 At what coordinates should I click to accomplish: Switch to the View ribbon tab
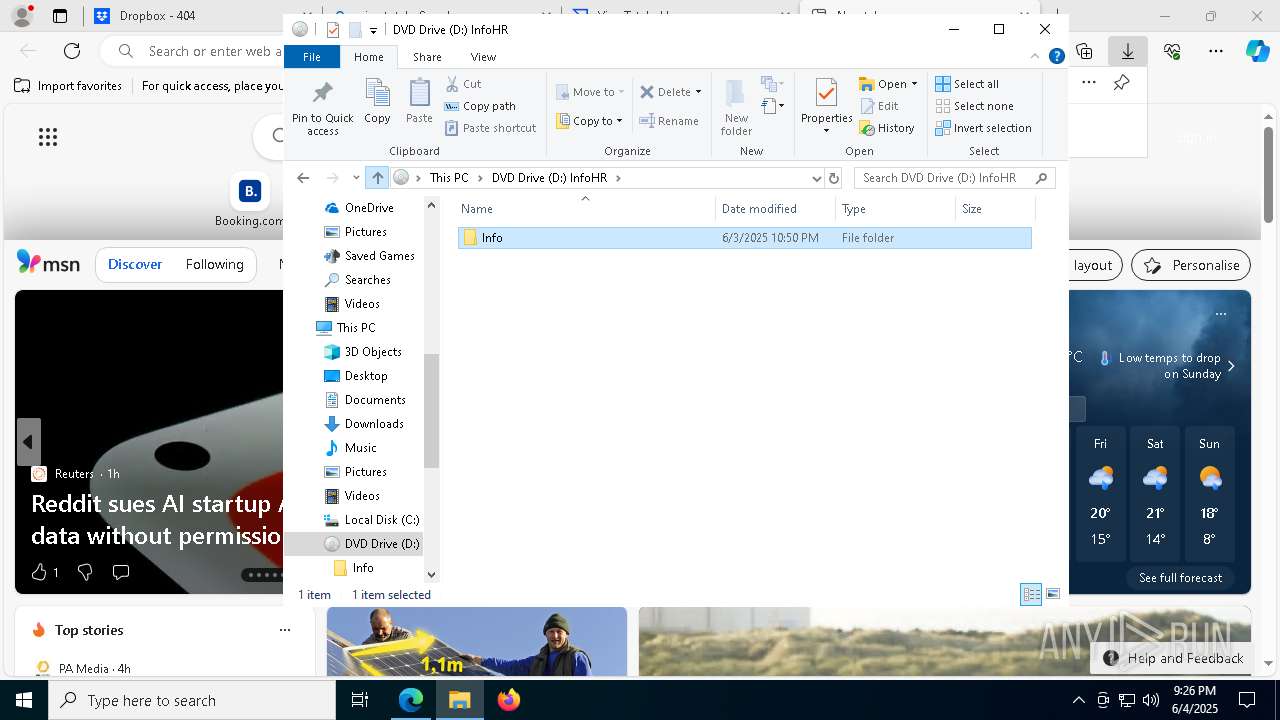pyautogui.click(x=483, y=57)
